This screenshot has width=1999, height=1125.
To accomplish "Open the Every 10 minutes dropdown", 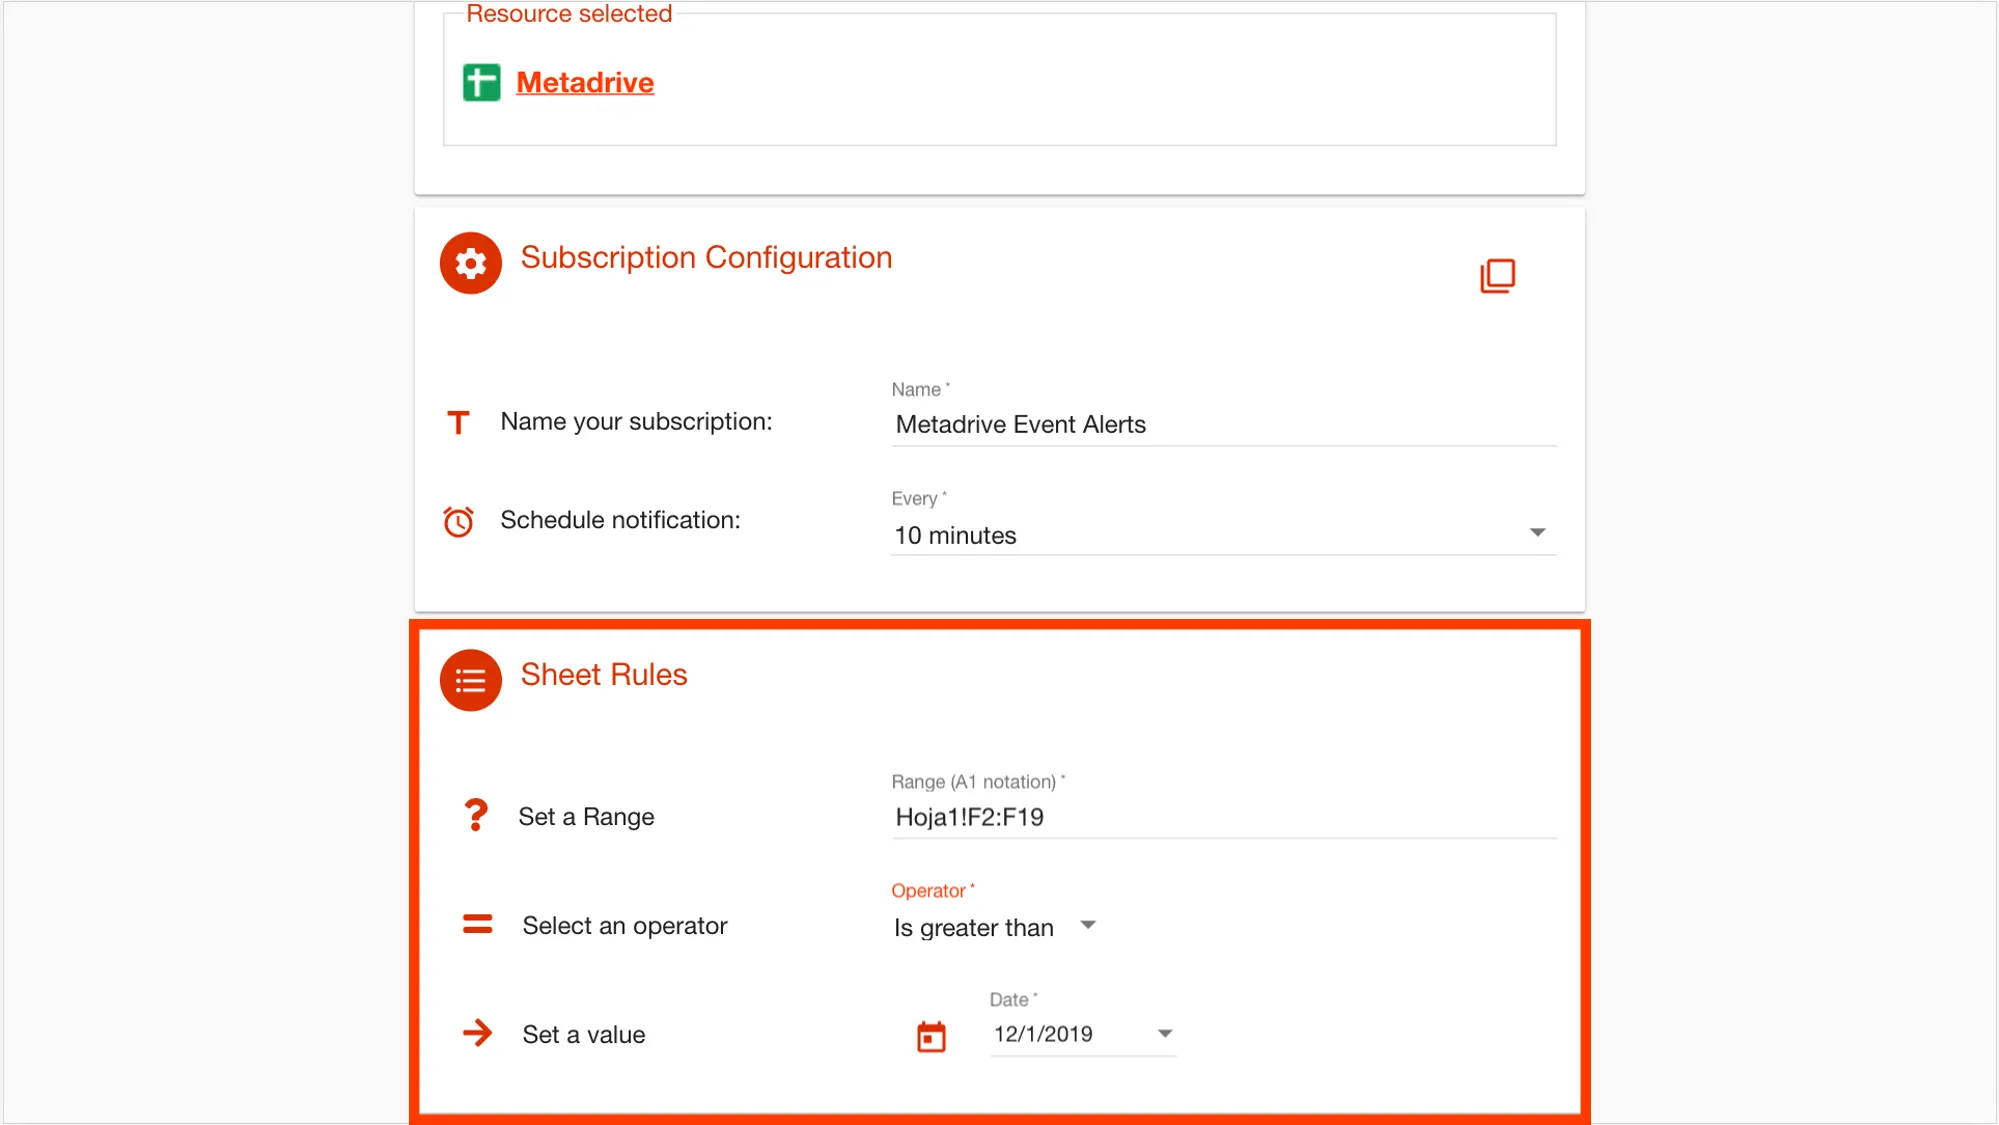I will (x=1223, y=534).
